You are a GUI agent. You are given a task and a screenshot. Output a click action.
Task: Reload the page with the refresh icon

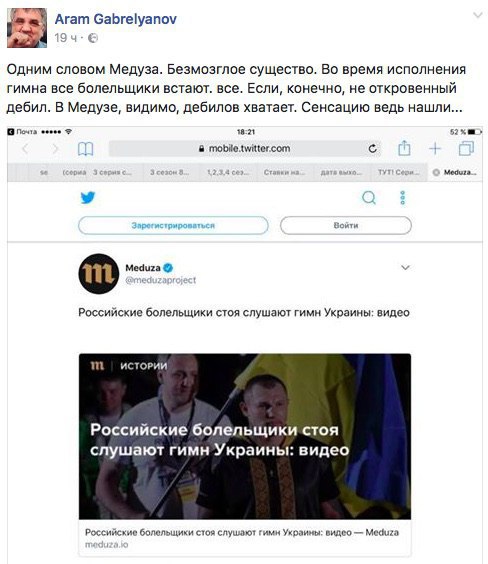point(372,148)
